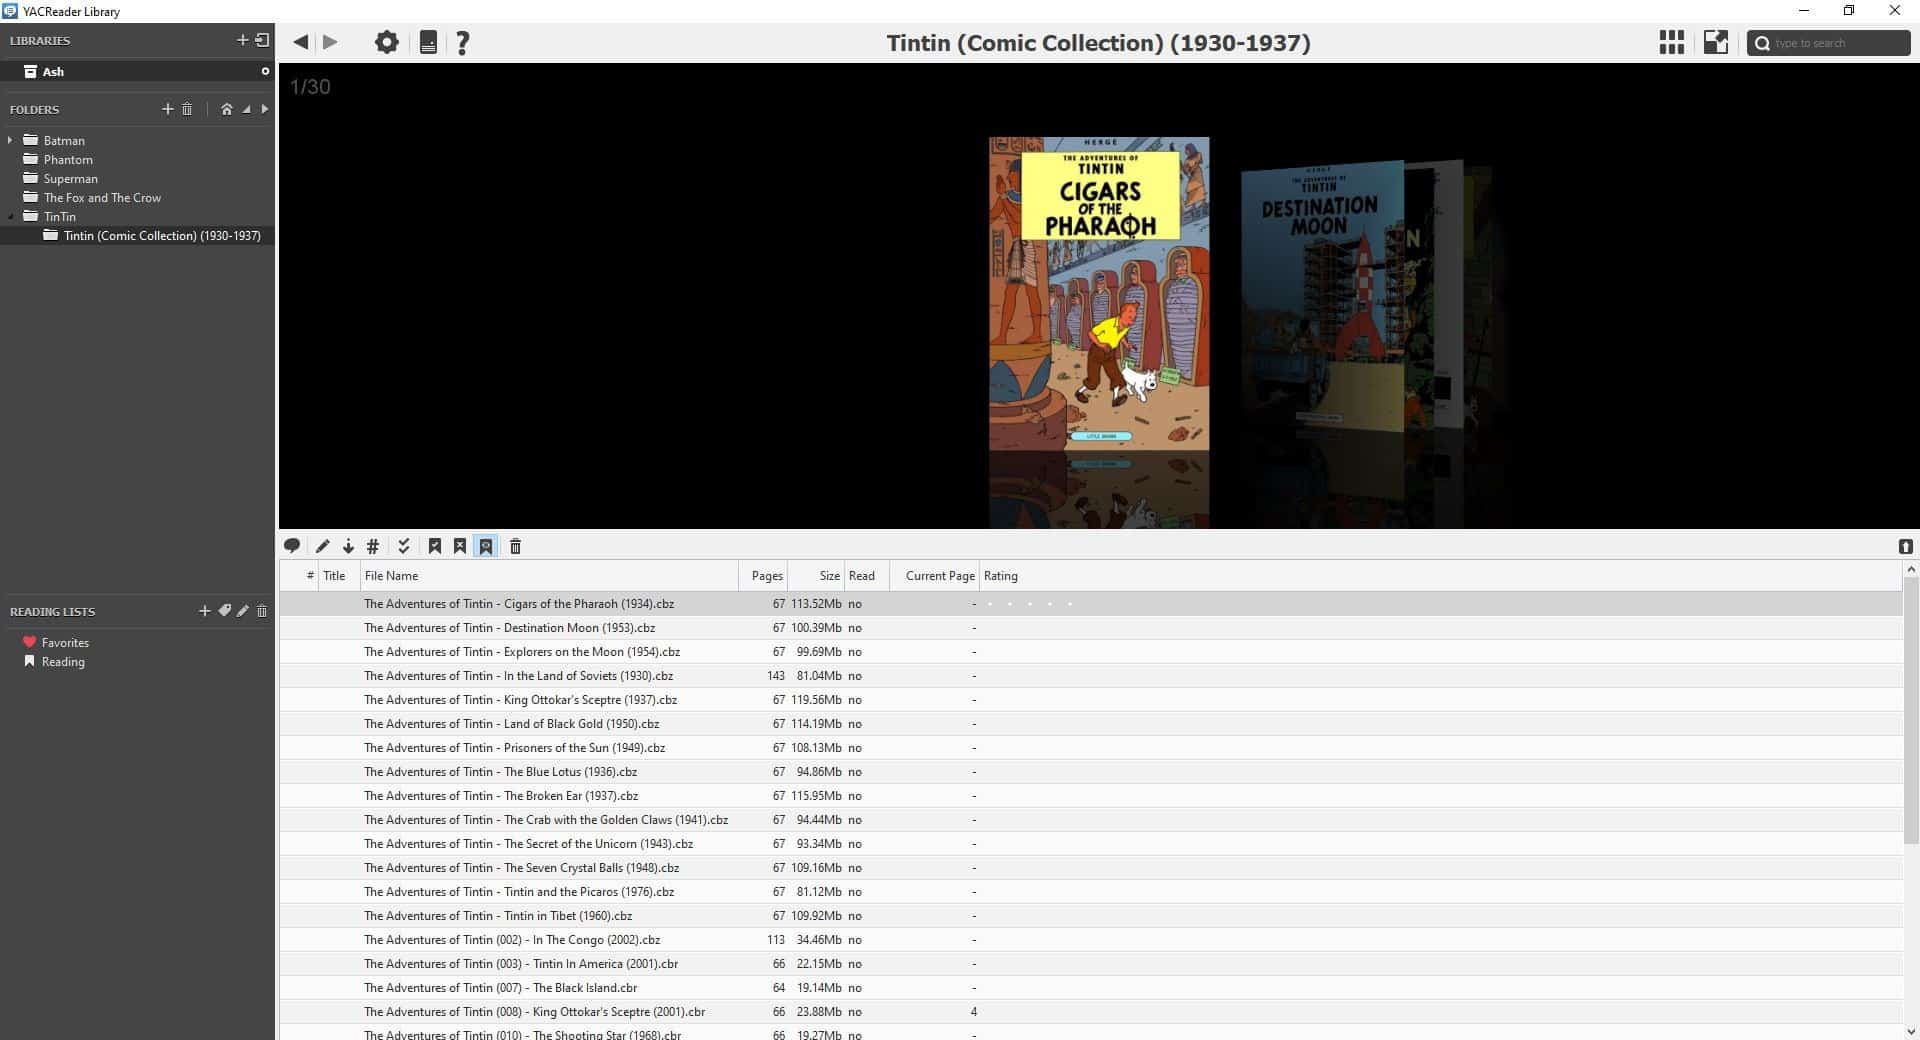Image resolution: width=1920 pixels, height=1040 pixels.
Task: Click Destination Moon cover in flow
Action: pyautogui.click(x=1320, y=297)
